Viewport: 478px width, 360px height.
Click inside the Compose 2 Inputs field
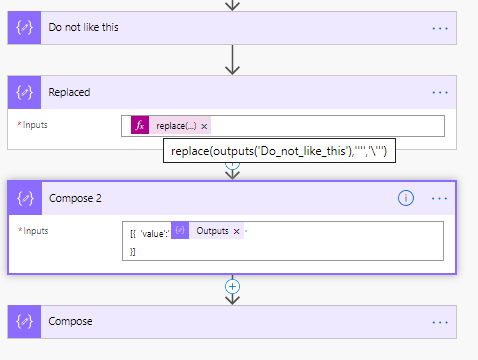coord(283,241)
